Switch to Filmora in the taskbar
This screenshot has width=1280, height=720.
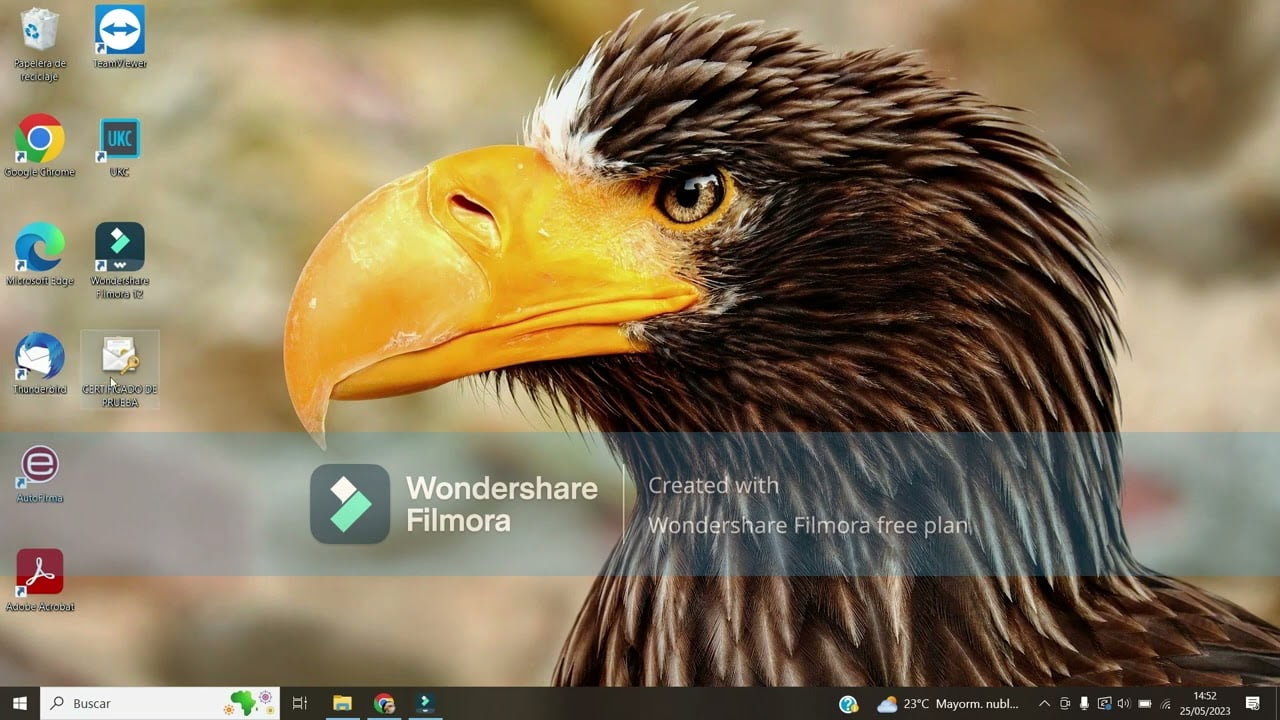pos(425,703)
